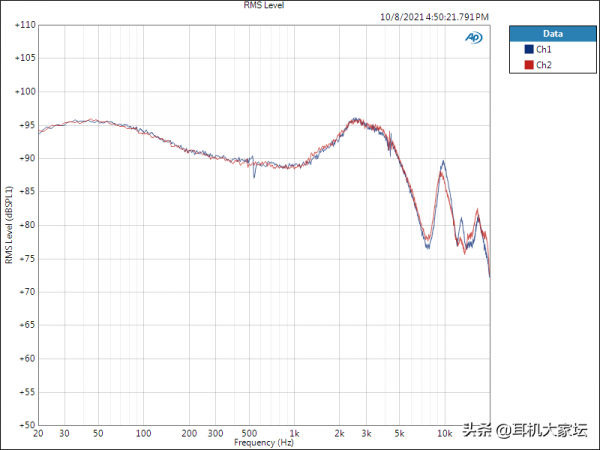The width and height of the screenshot is (600, 450).
Task: Click the vertical RMS Level (dBSPL1) axis title
Action: (10, 225)
